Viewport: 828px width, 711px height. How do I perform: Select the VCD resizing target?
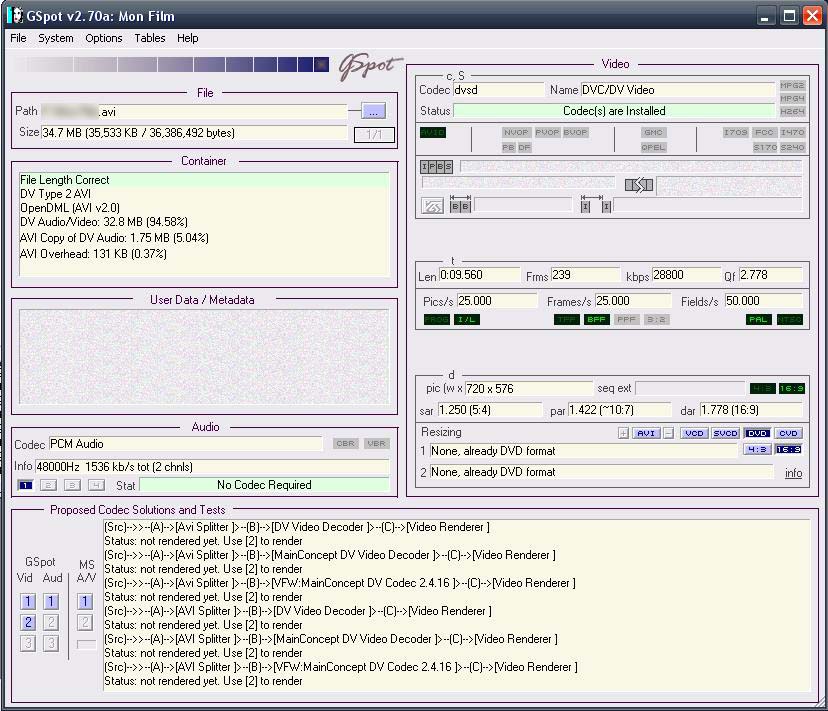pos(694,434)
